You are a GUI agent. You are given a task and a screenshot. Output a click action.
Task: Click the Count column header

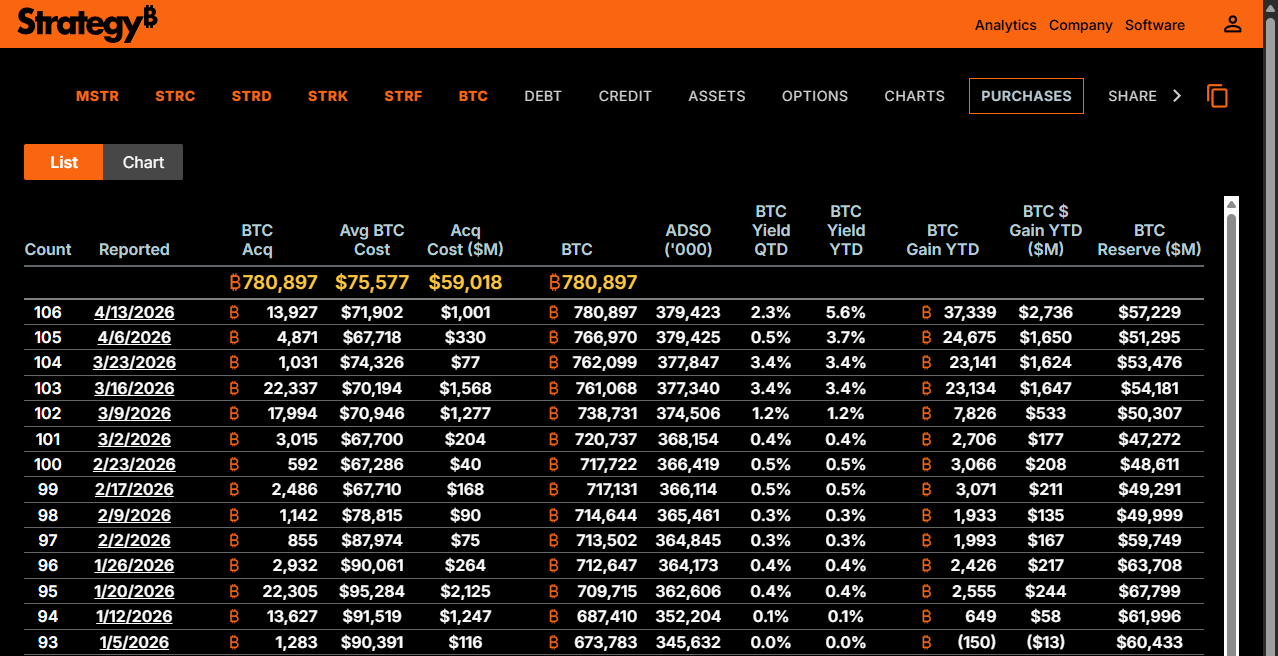(x=48, y=249)
